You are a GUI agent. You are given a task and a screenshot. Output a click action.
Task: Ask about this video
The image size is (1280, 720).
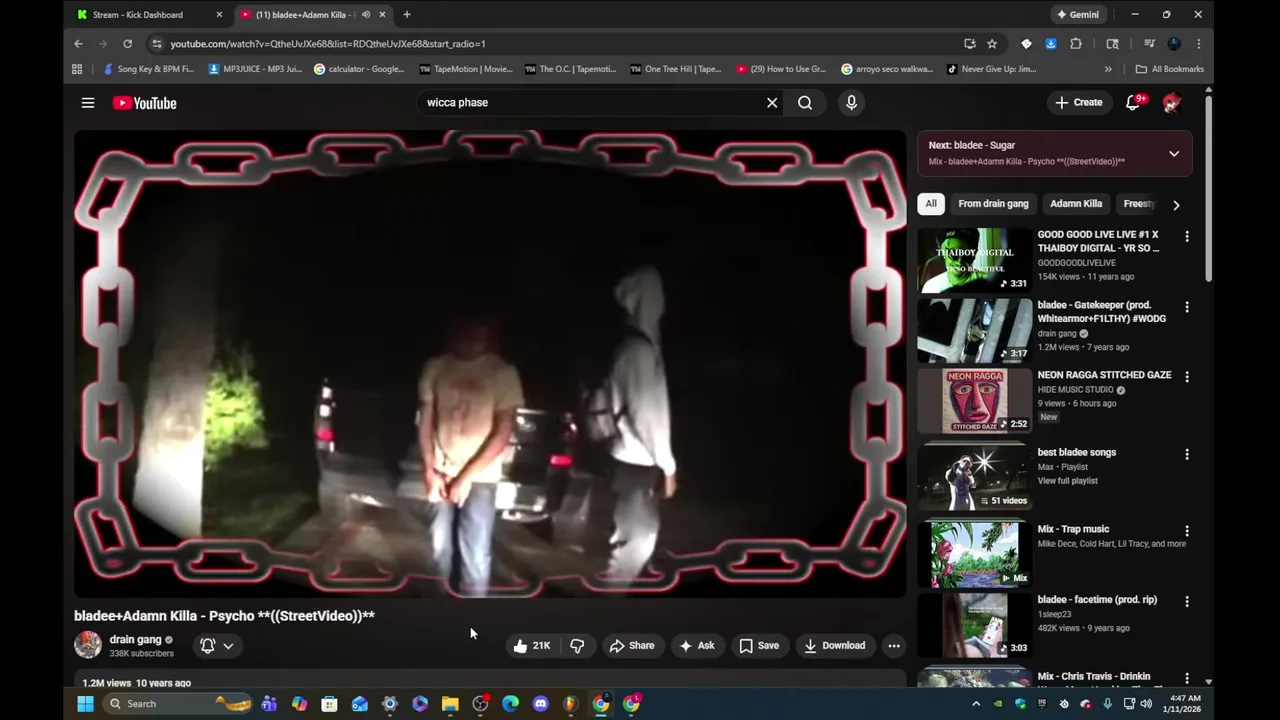[x=696, y=646]
